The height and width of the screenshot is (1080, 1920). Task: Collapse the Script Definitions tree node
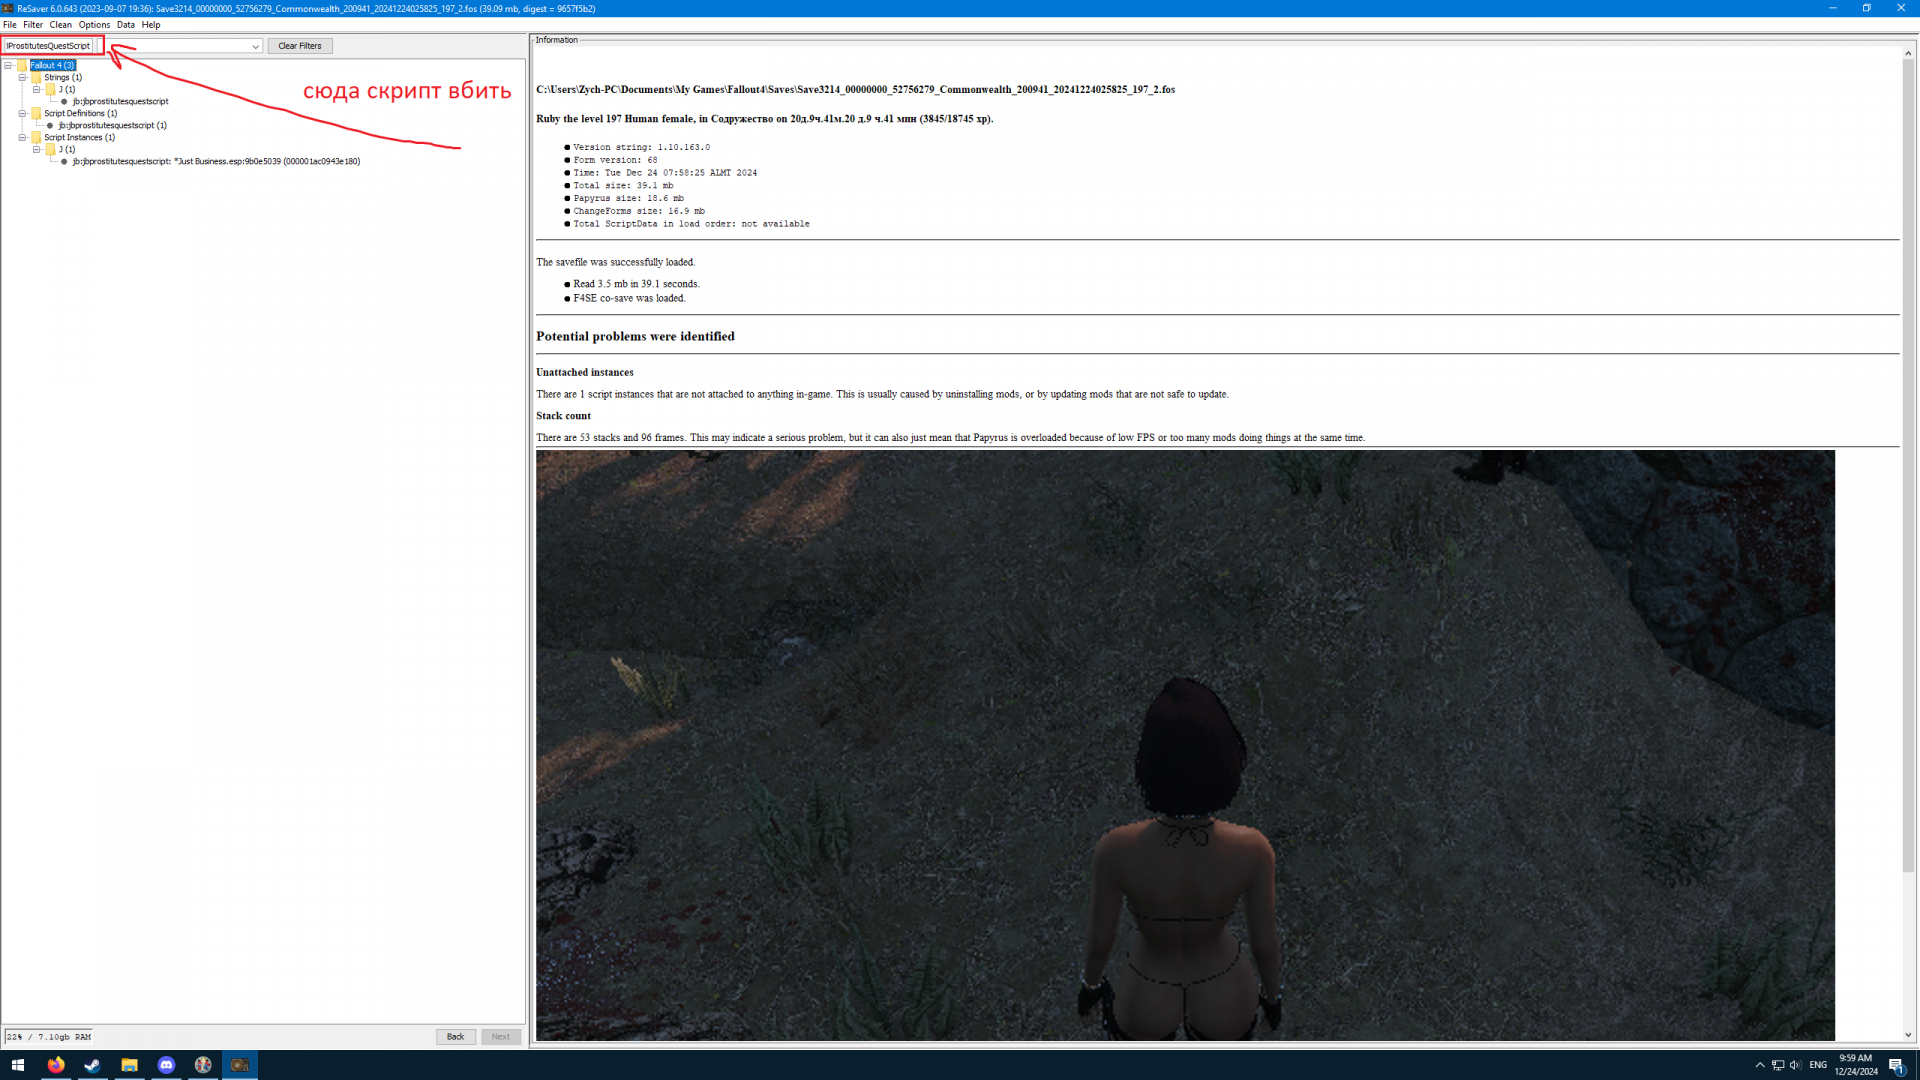(22, 113)
